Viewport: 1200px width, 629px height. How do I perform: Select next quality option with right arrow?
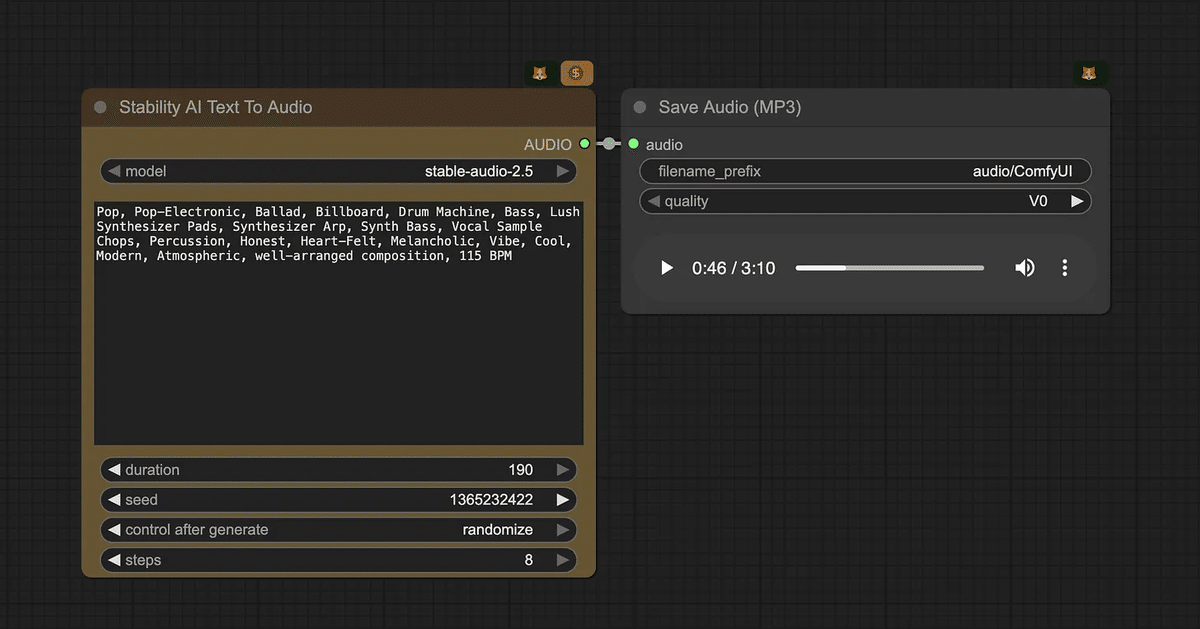(x=1077, y=201)
